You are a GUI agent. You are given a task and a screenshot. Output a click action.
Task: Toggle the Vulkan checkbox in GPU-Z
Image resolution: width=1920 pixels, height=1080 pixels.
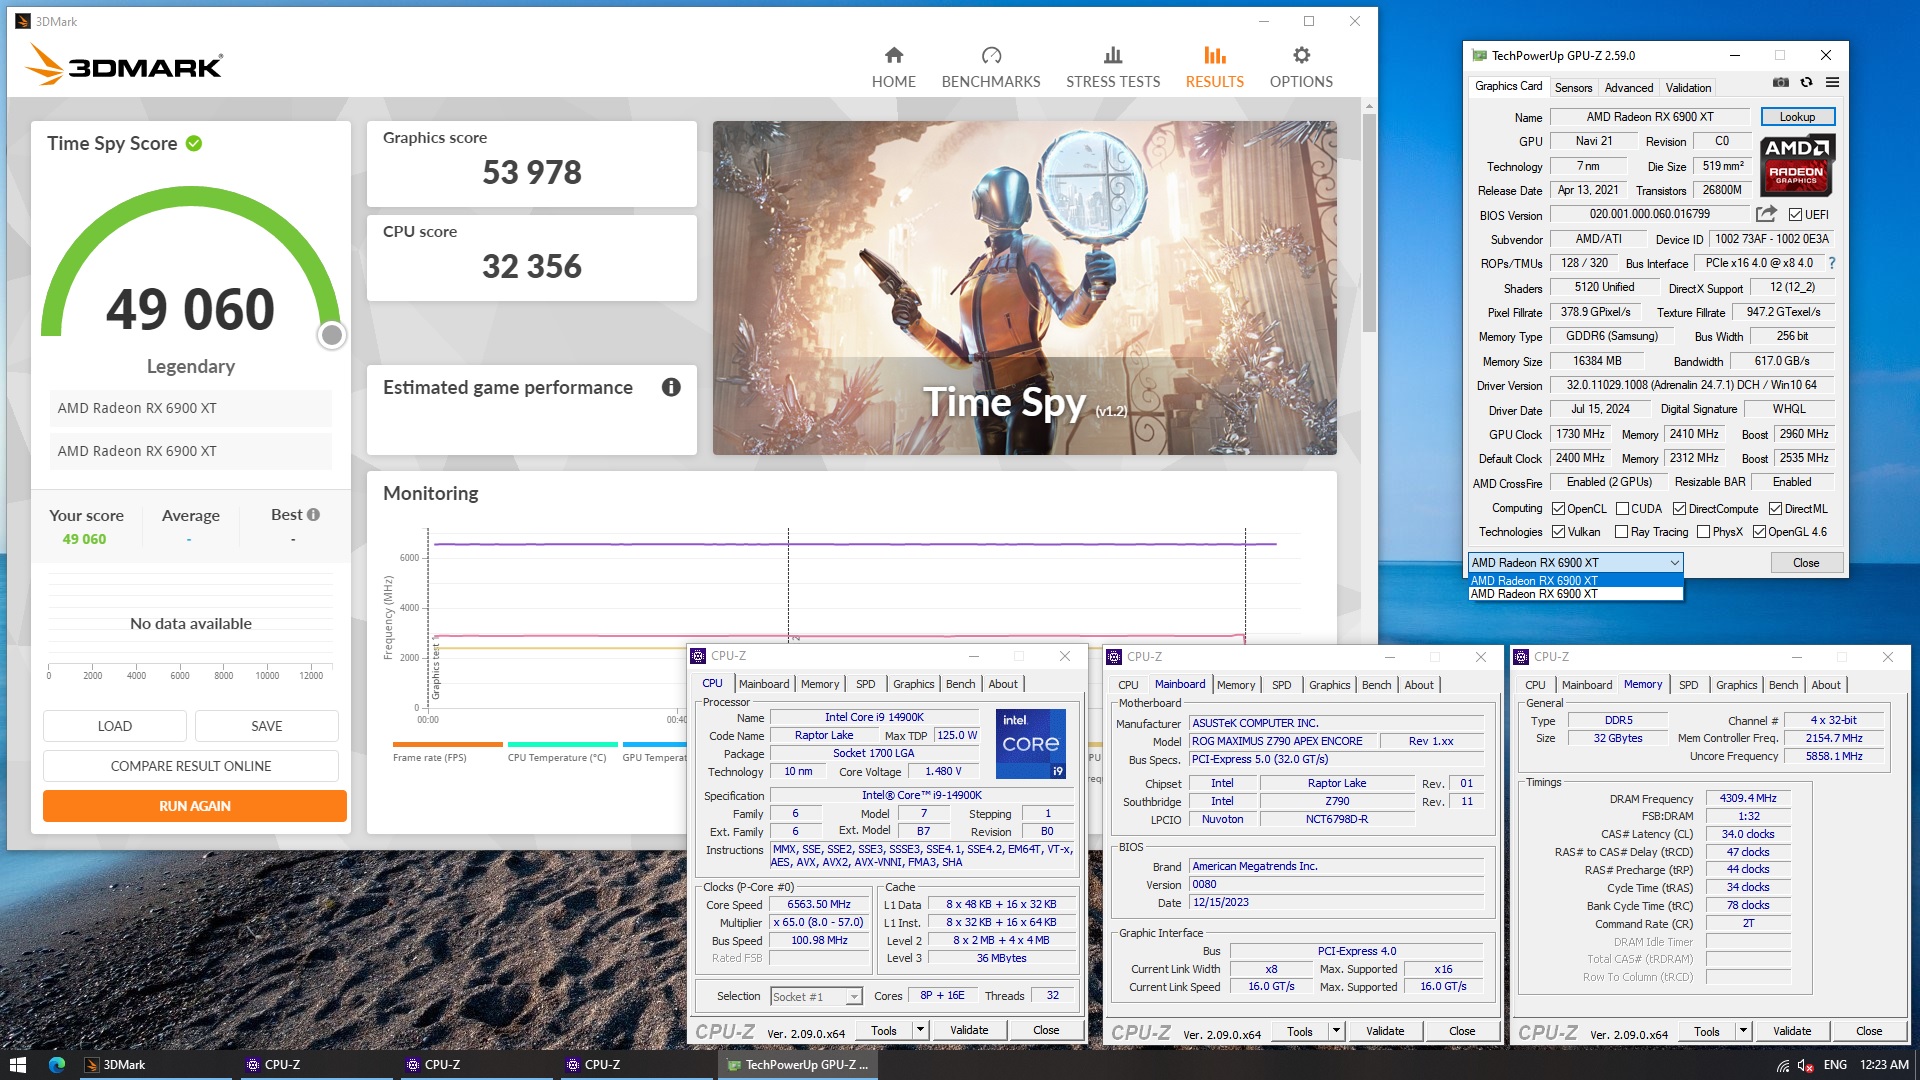point(1558,532)
